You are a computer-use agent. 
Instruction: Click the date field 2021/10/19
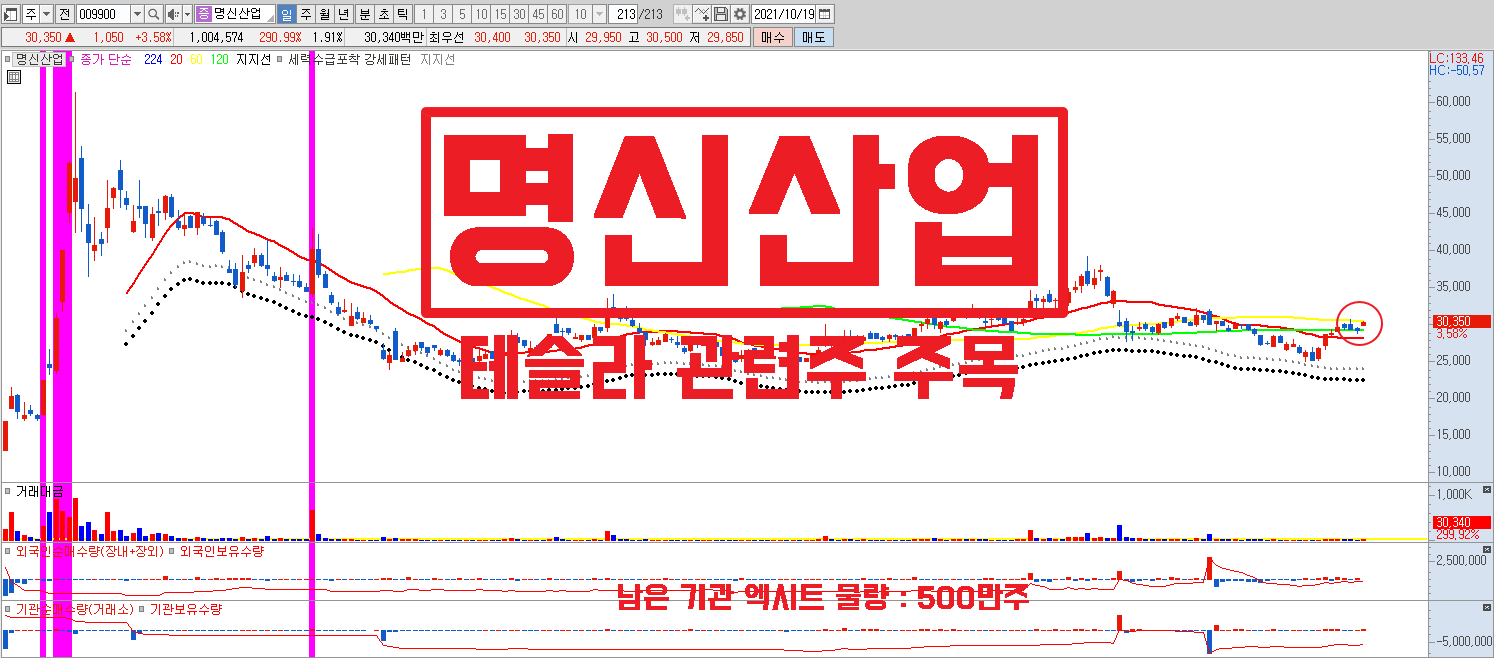(x=783, y=15)
